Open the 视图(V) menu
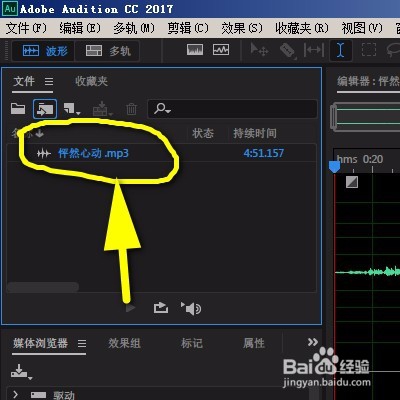 click(362, 28)
